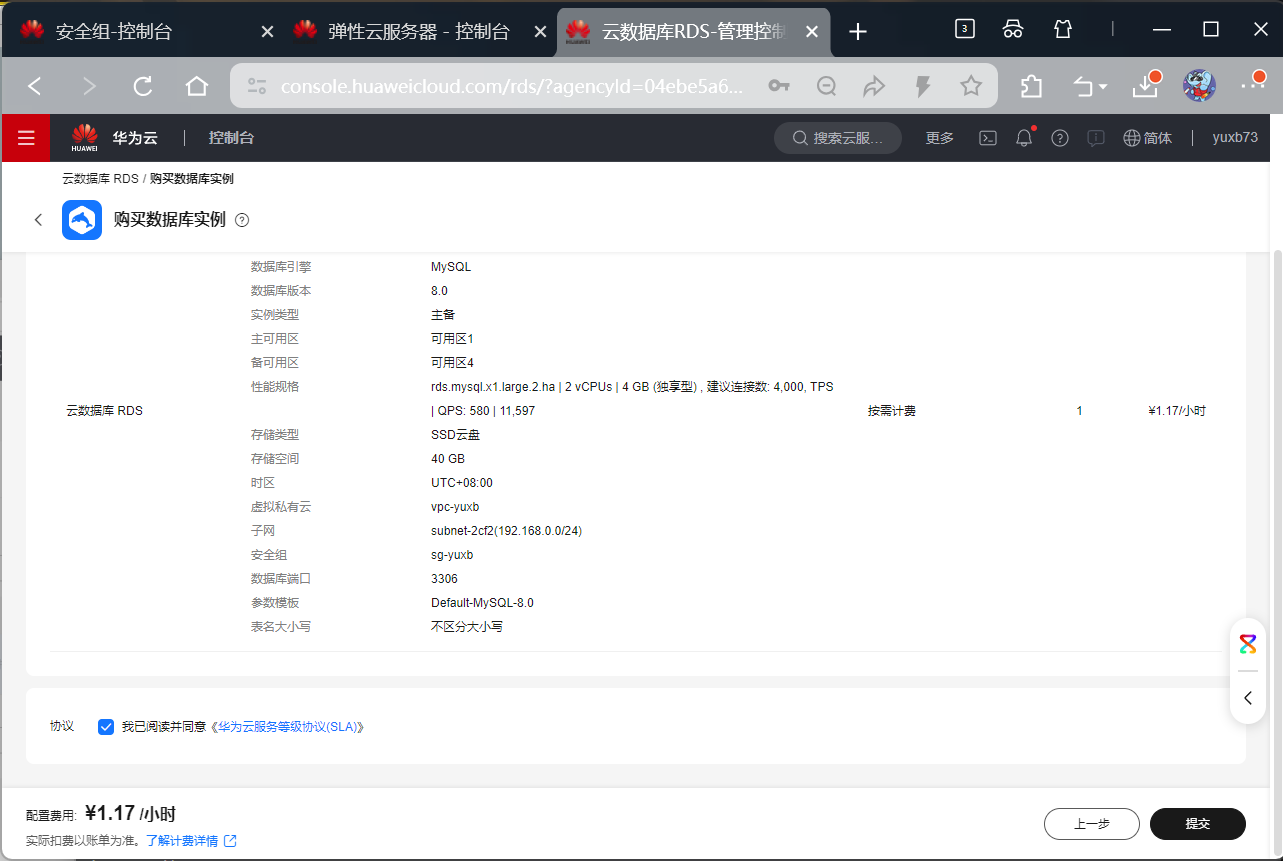Click the browser back arrow

[x=35, y=86]
